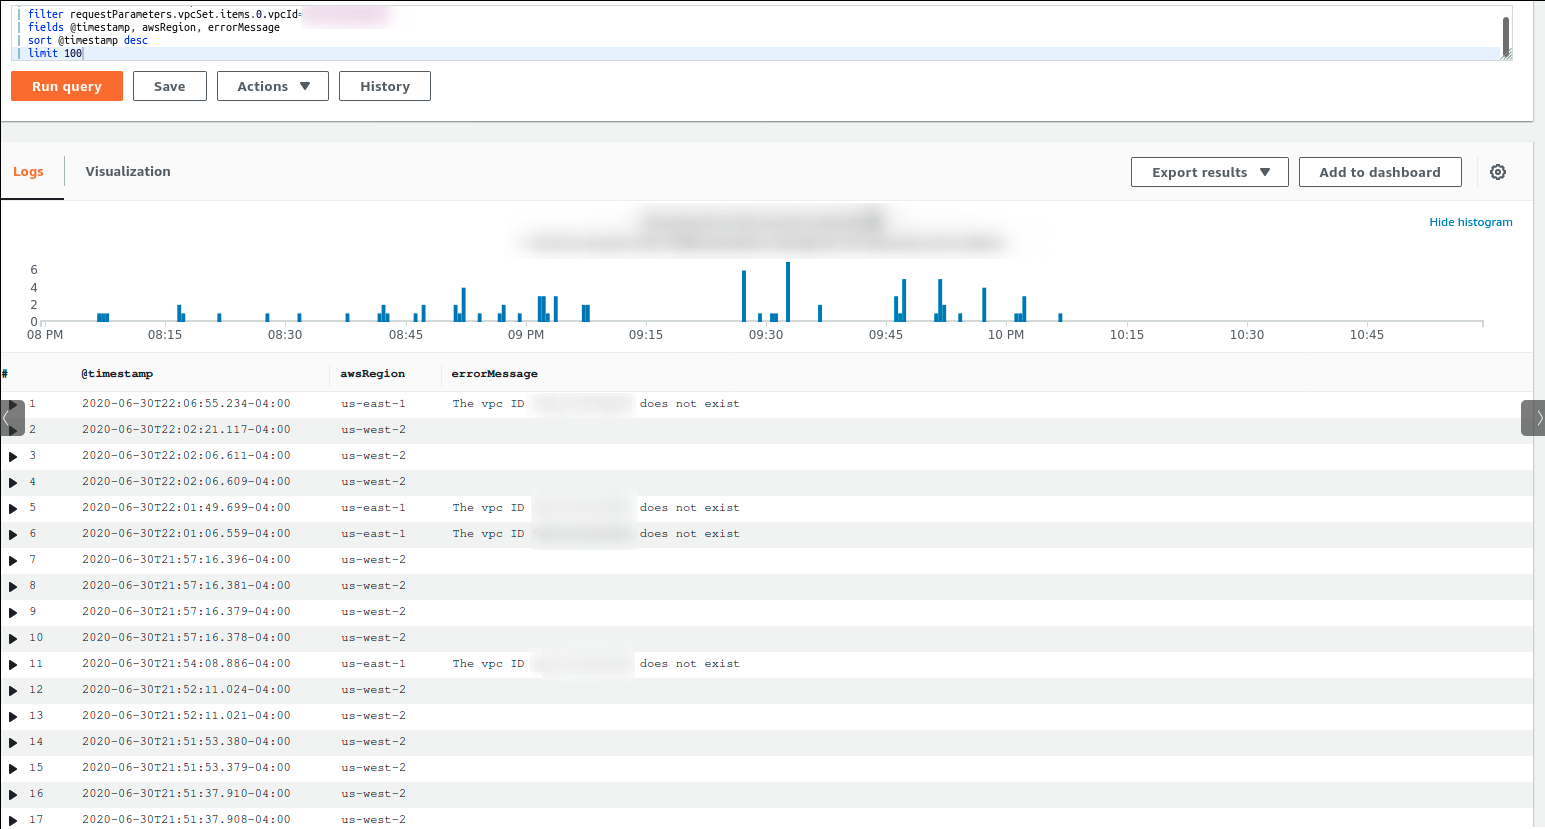Screen dimensions: 1545x829
Task: Switch to the Logs tab
Action: [30, 171]
